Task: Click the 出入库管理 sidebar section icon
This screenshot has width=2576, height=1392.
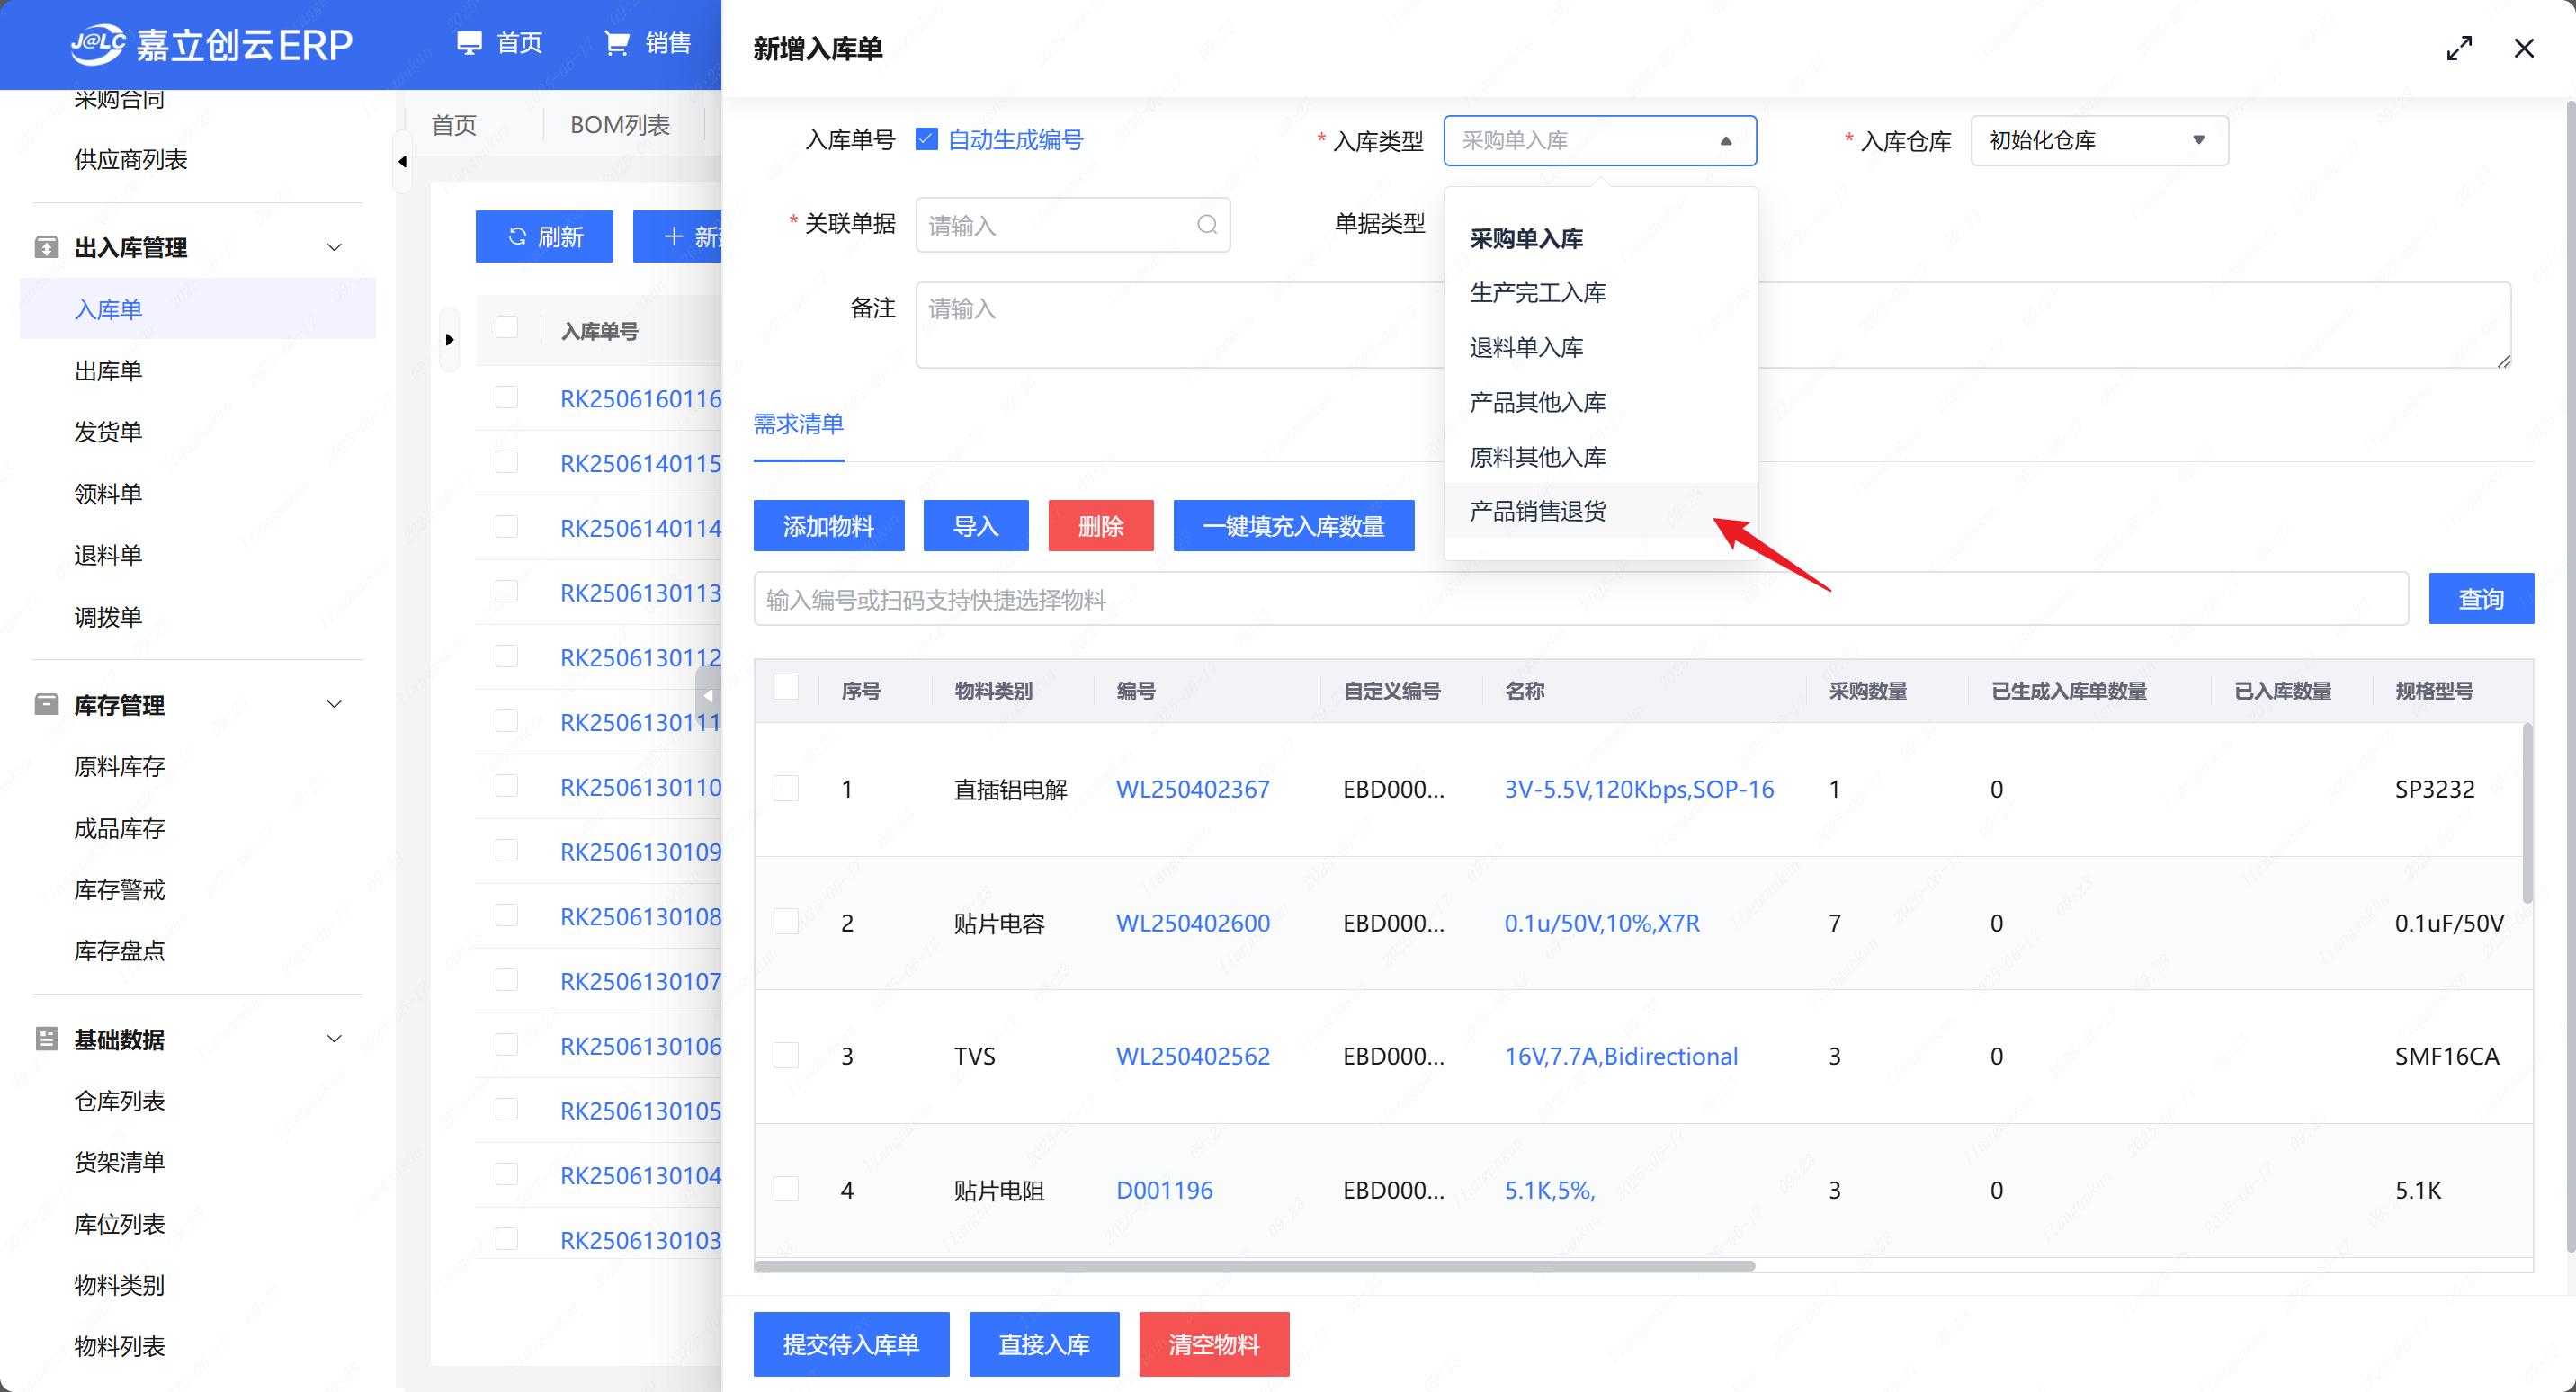Action: [x=46, y=246]
